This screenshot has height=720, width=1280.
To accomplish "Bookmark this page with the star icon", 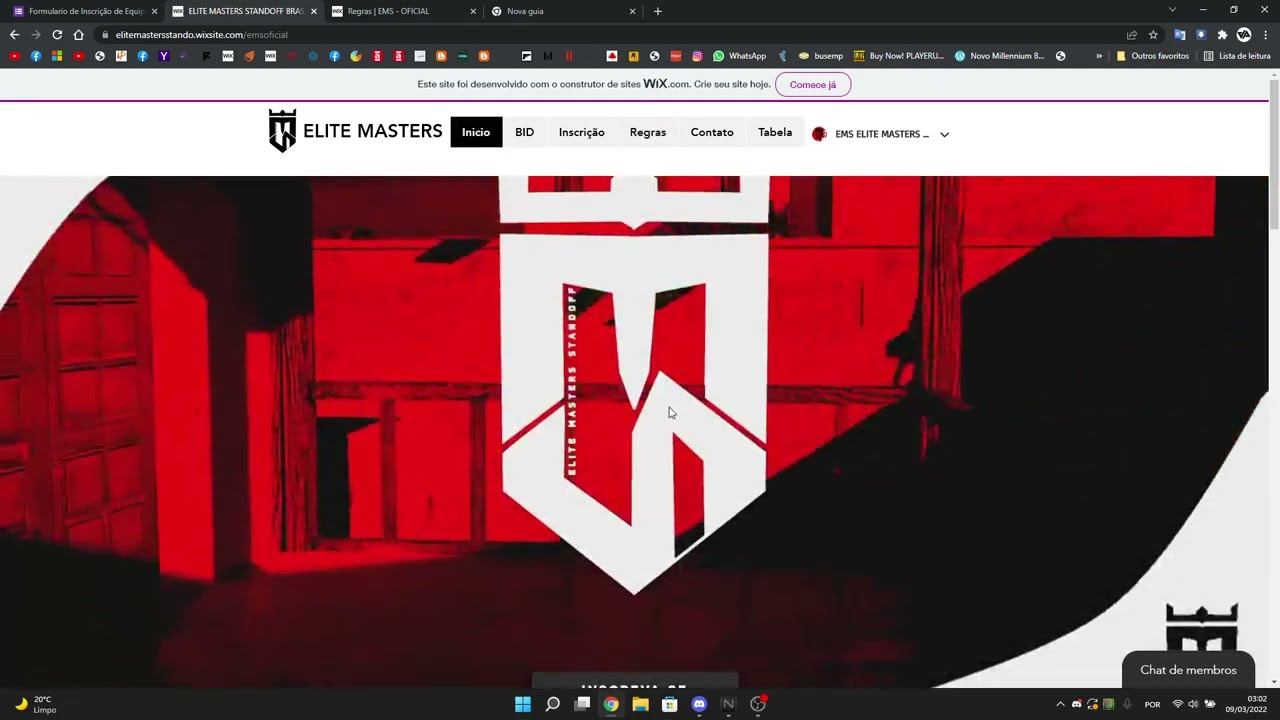I will tap(1153, 35).
